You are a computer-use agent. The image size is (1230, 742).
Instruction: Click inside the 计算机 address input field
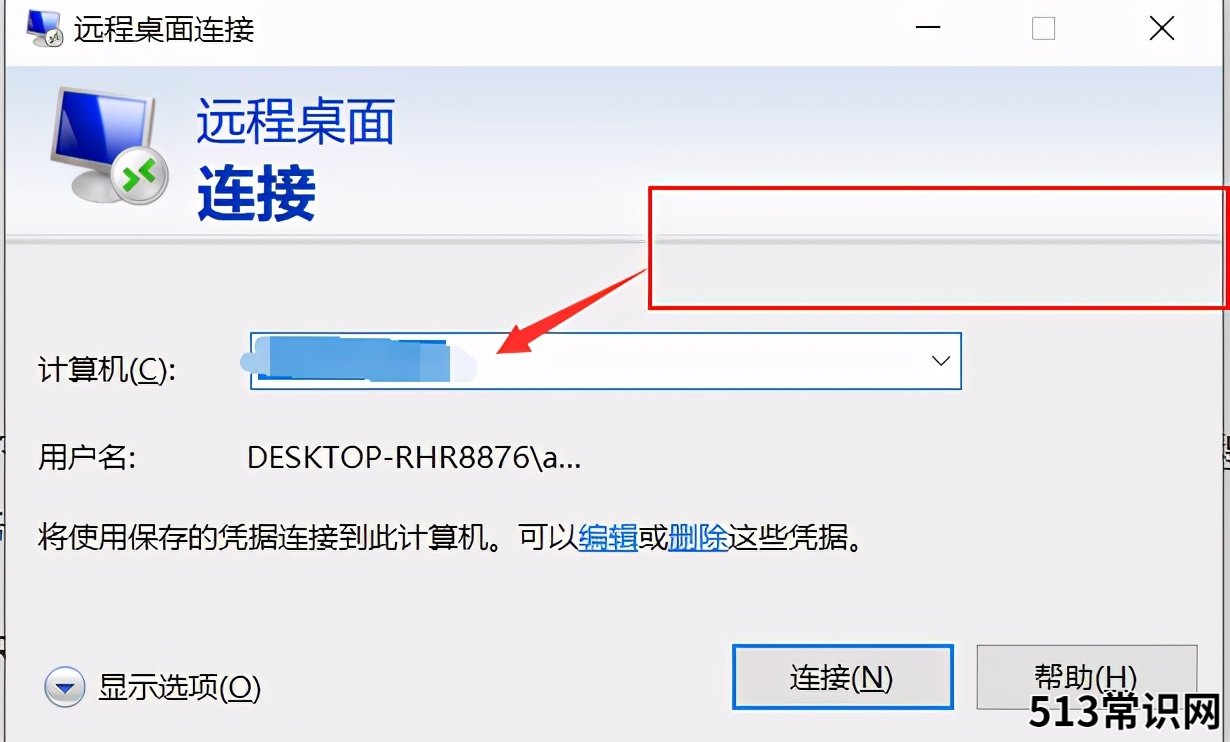point(586,361)
